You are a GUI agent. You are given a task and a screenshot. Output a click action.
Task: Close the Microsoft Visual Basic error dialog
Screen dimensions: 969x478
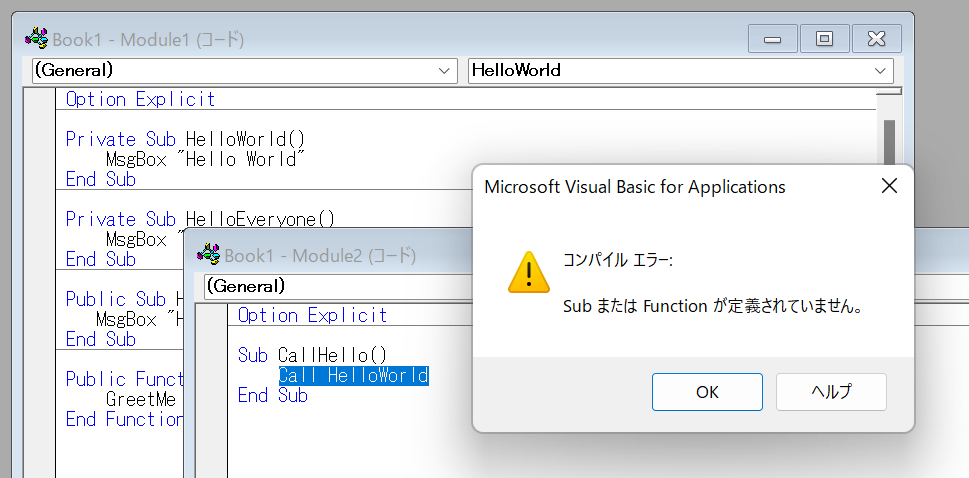click(889, 186)
